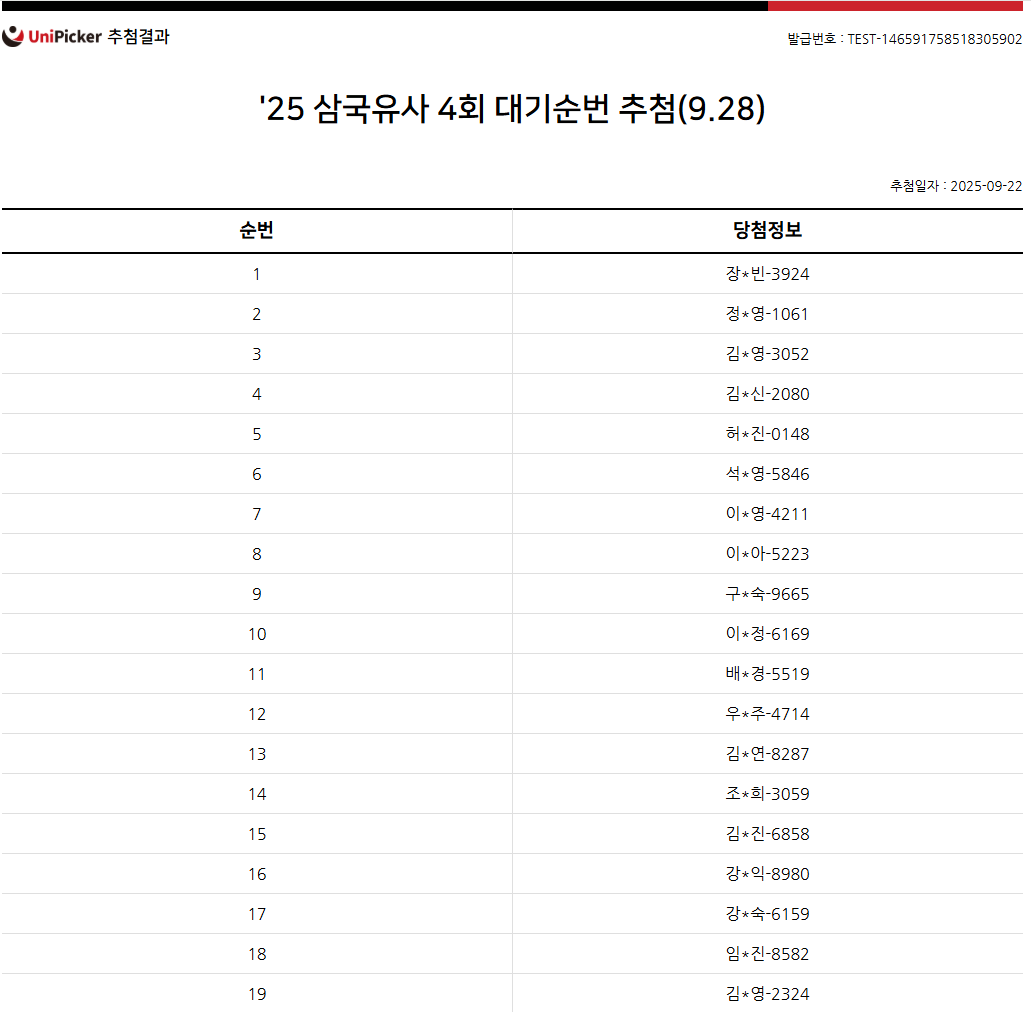Select winner 이*아-5223
Image resolution: width=1031 pixels, height=1012 pixels.
pos(767,554)
